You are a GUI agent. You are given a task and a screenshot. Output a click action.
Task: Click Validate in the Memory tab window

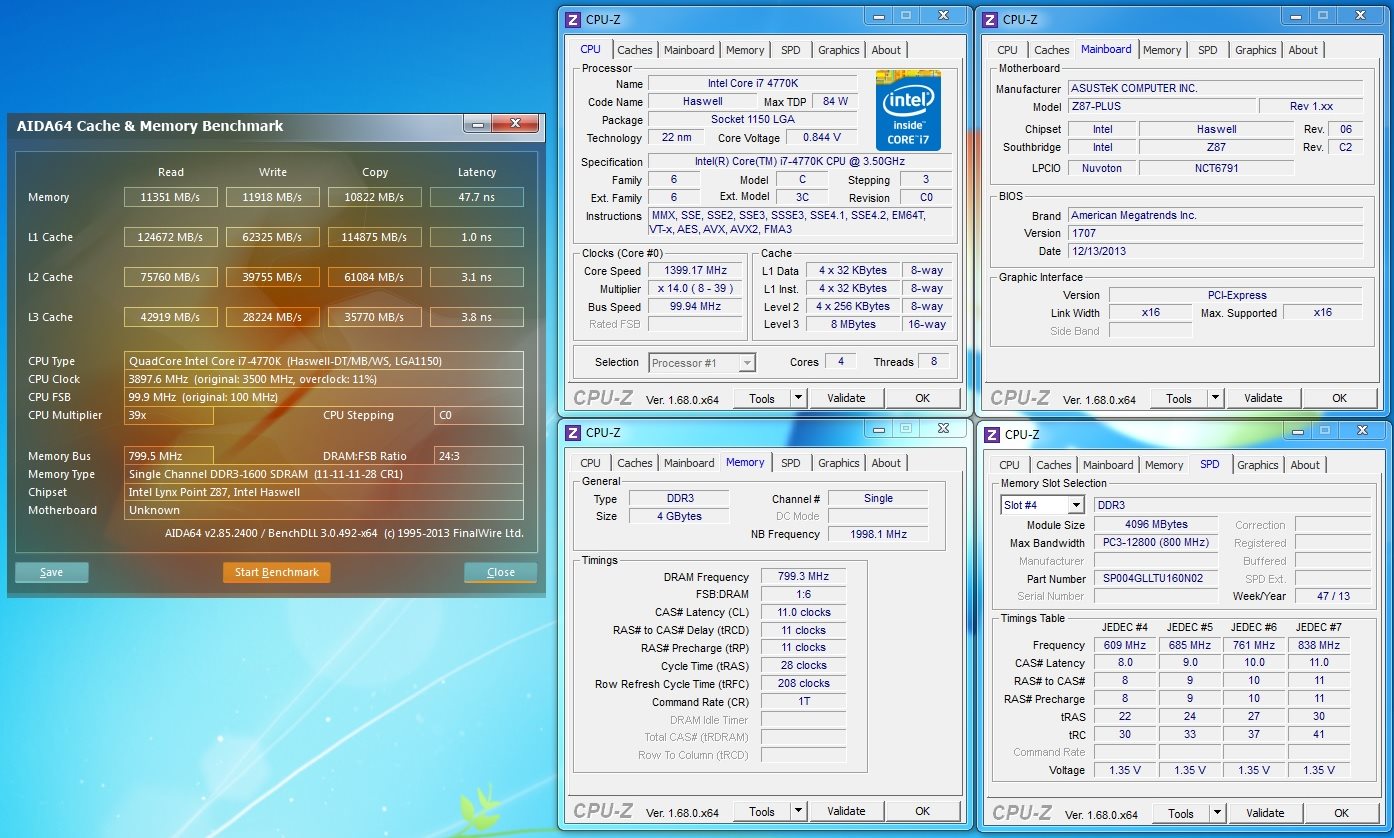tap(846, 811)
